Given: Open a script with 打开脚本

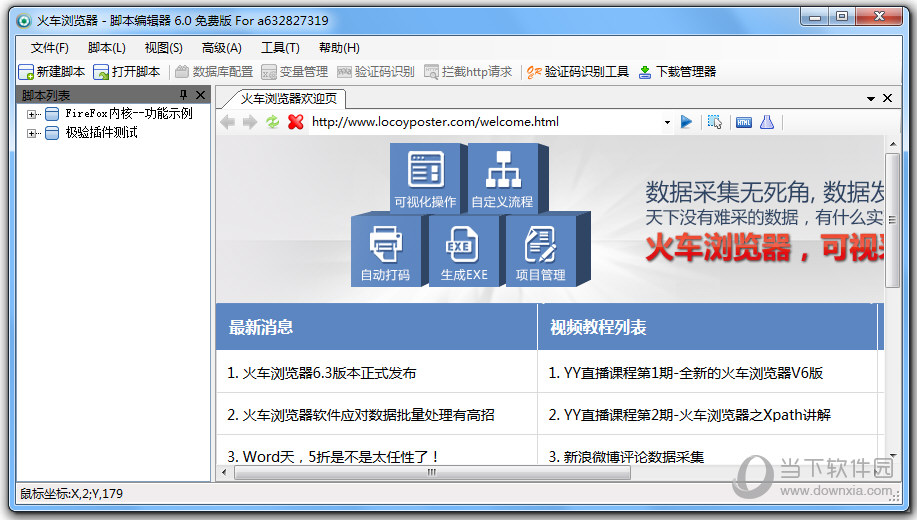Looking at the screenshot, I should (x=127, y=72).
